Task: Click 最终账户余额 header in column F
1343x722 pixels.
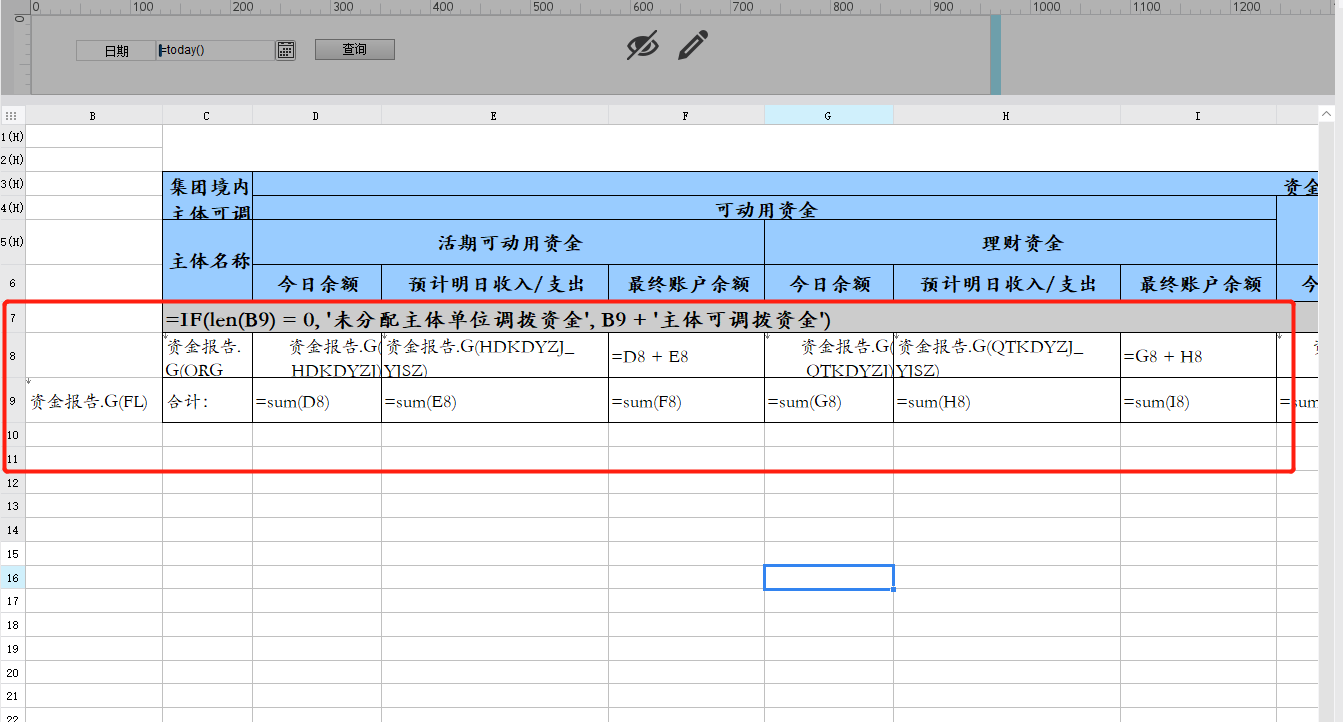Action: [x=686, y=283]
